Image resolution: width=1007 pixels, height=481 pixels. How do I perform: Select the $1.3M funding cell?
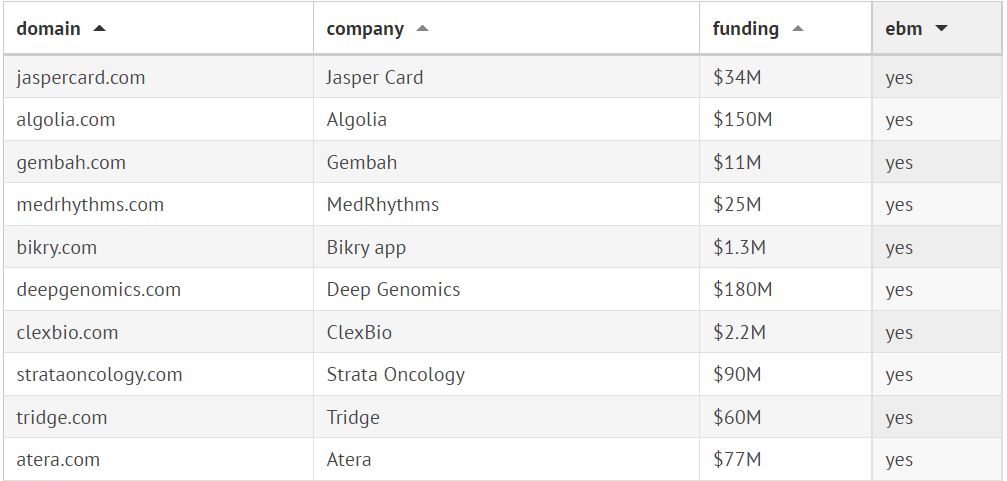pyautogui.click(x=739, y=247)
